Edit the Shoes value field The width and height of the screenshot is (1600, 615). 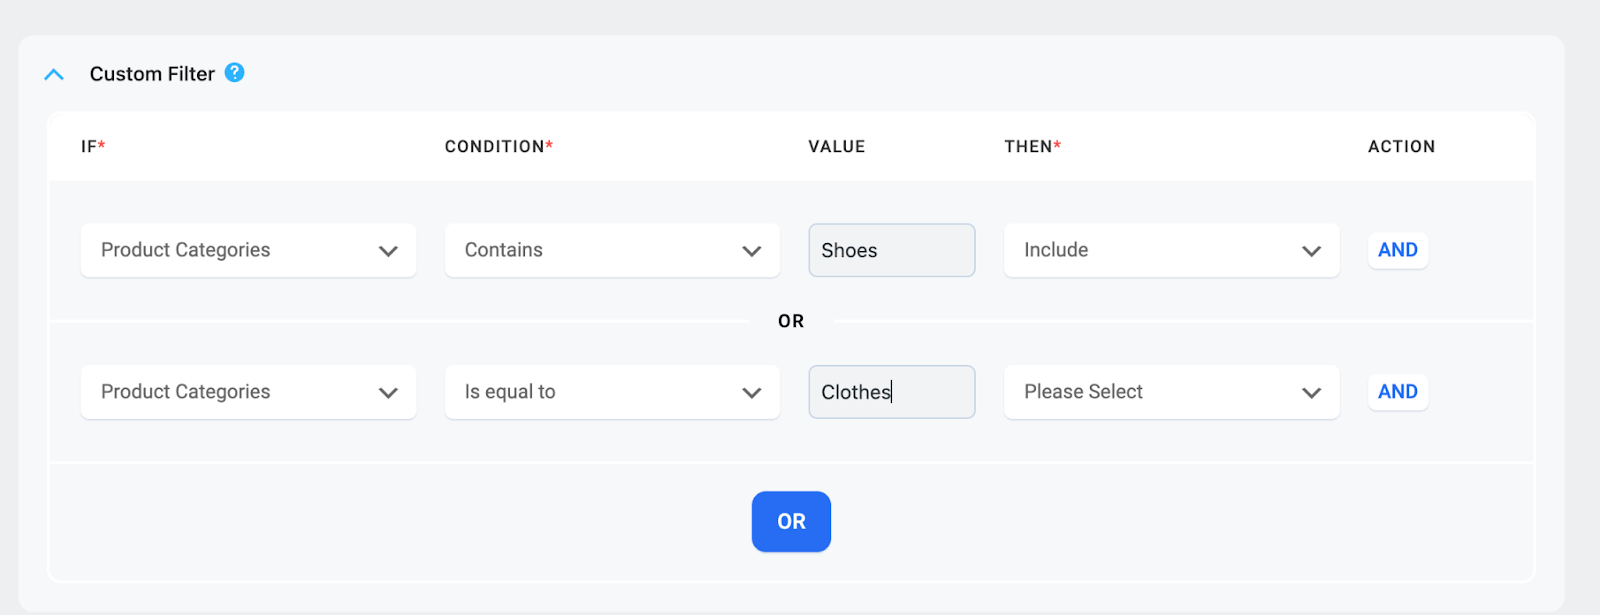892,250
